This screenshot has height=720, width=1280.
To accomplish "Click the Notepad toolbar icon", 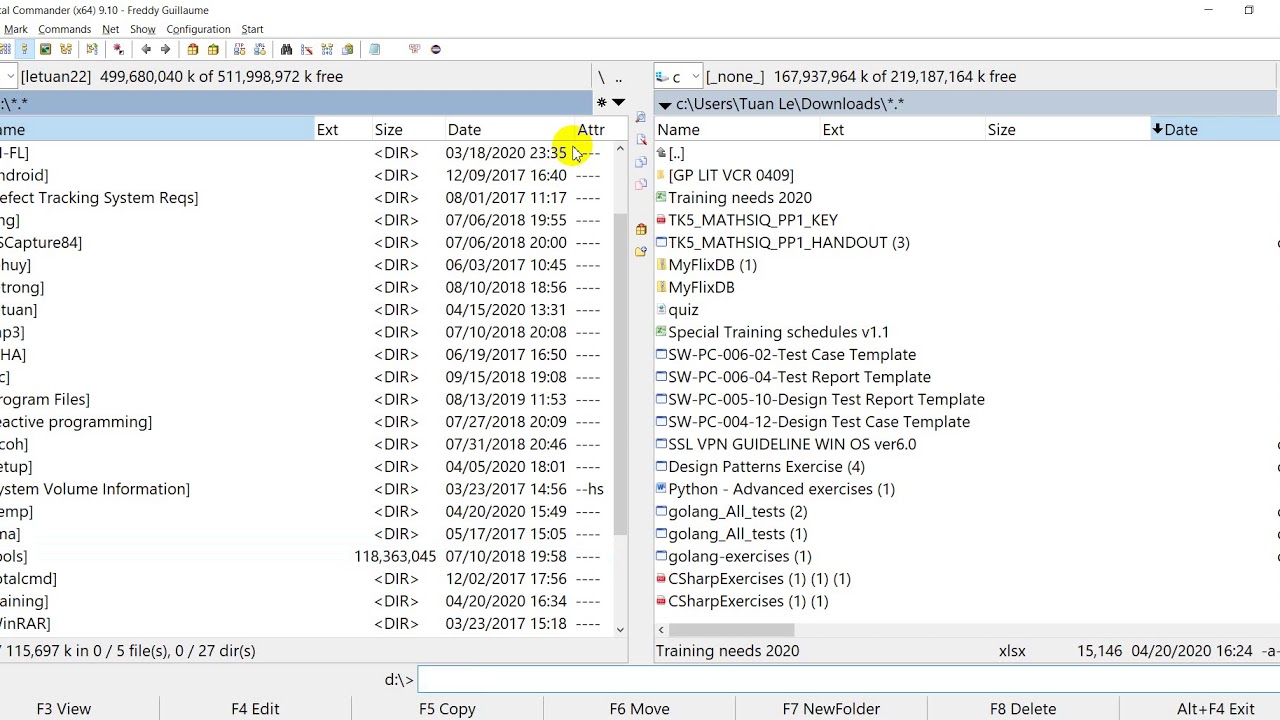I will [374, 49].
